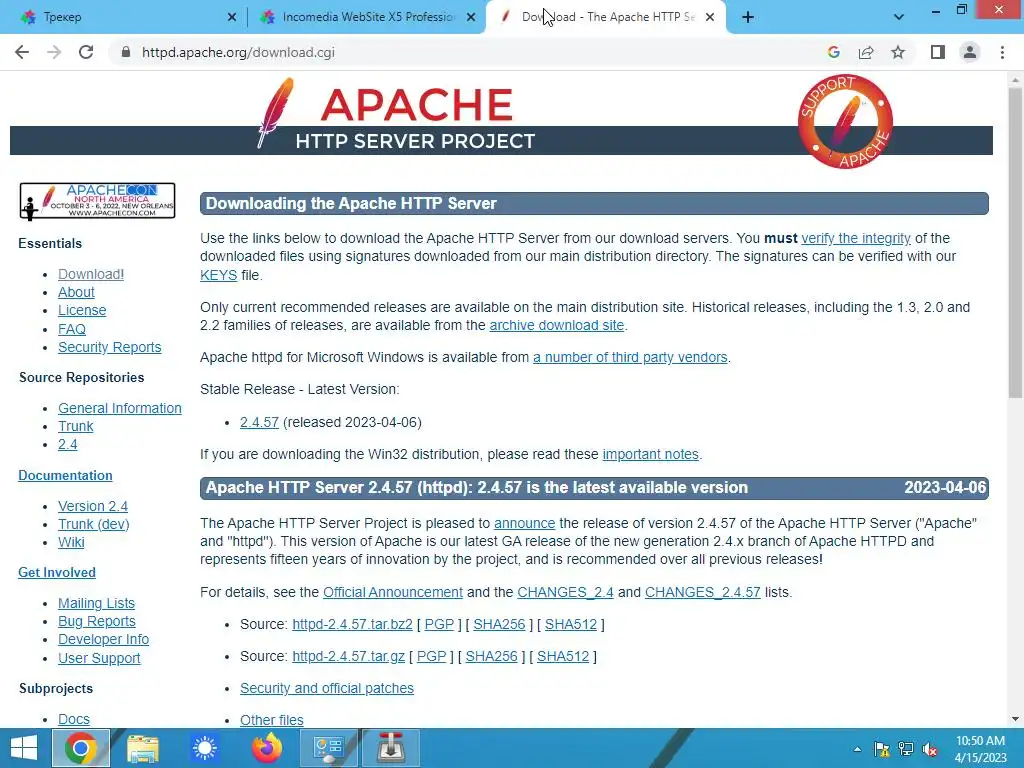Click the browser forward arrow
The image size is (1024, 768).
click(54, 52)
